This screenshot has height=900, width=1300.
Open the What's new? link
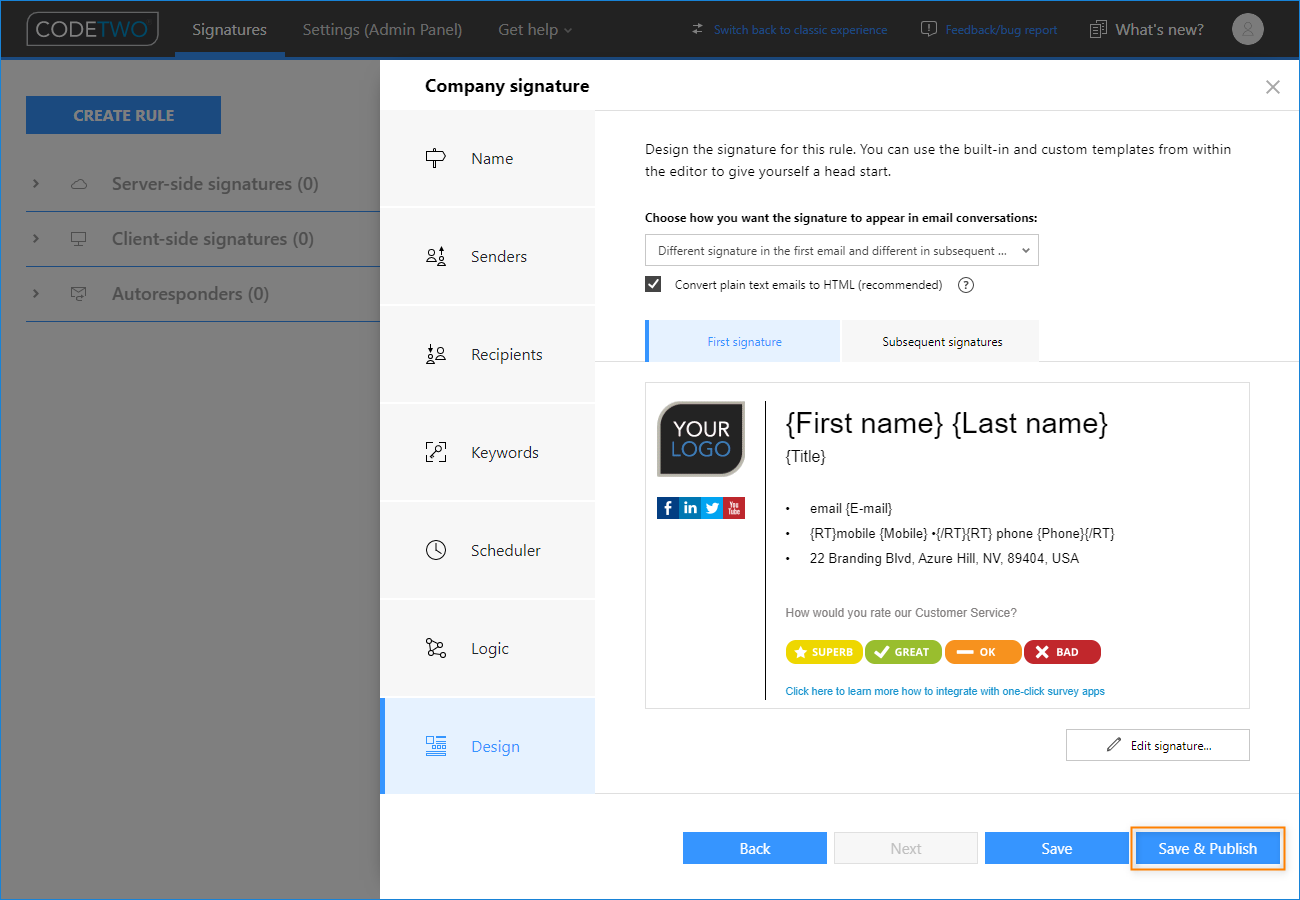tap(1159, 29)
